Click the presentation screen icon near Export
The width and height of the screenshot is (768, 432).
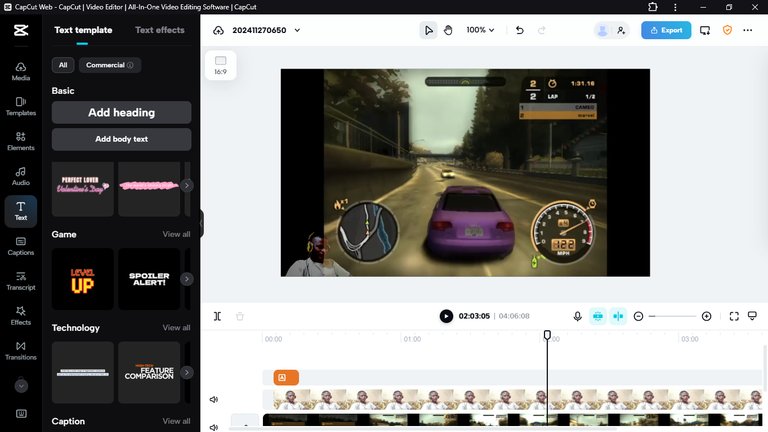click(705, 30)
